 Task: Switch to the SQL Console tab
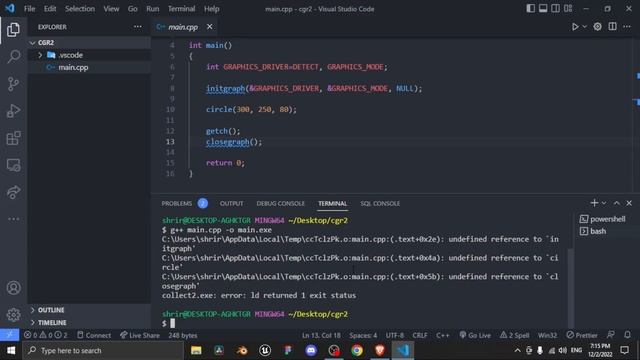pos(380,203)
